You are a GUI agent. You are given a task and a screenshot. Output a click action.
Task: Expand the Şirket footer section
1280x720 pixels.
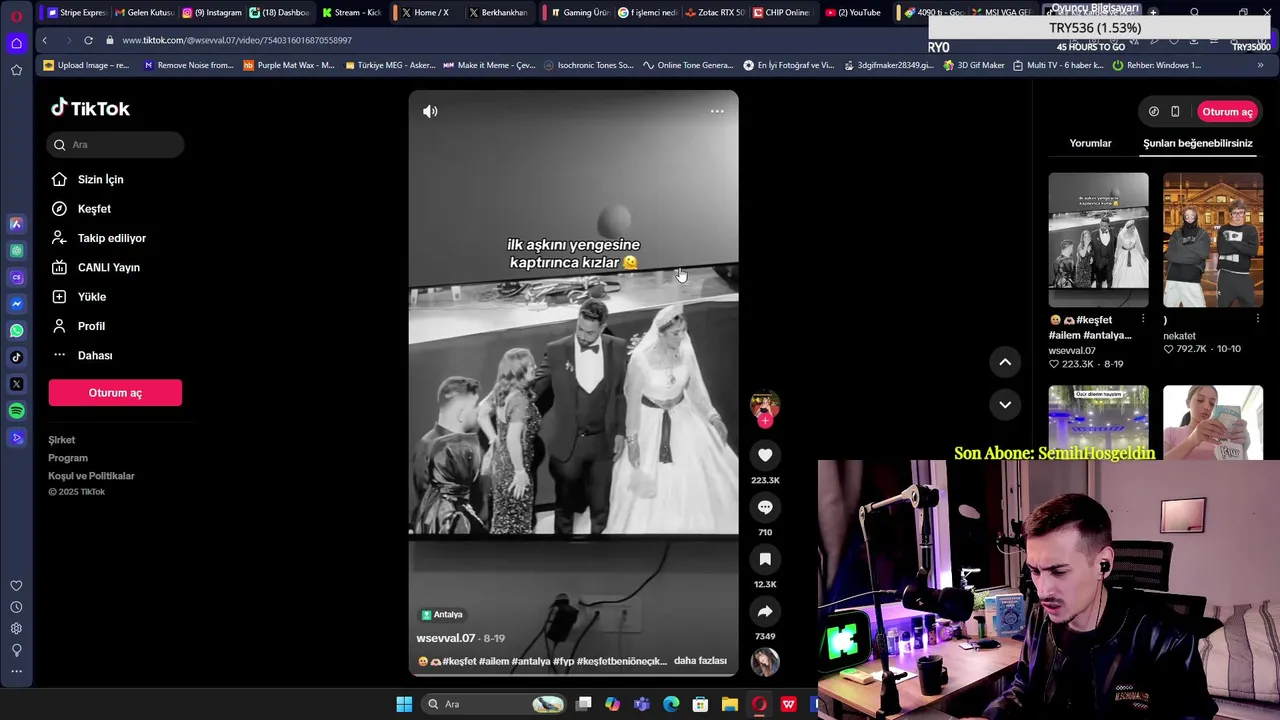(61, 440)
